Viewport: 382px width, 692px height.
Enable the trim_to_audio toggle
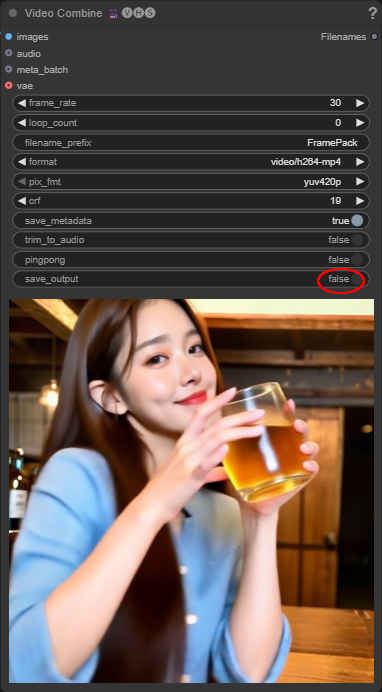tap(357, 240)
